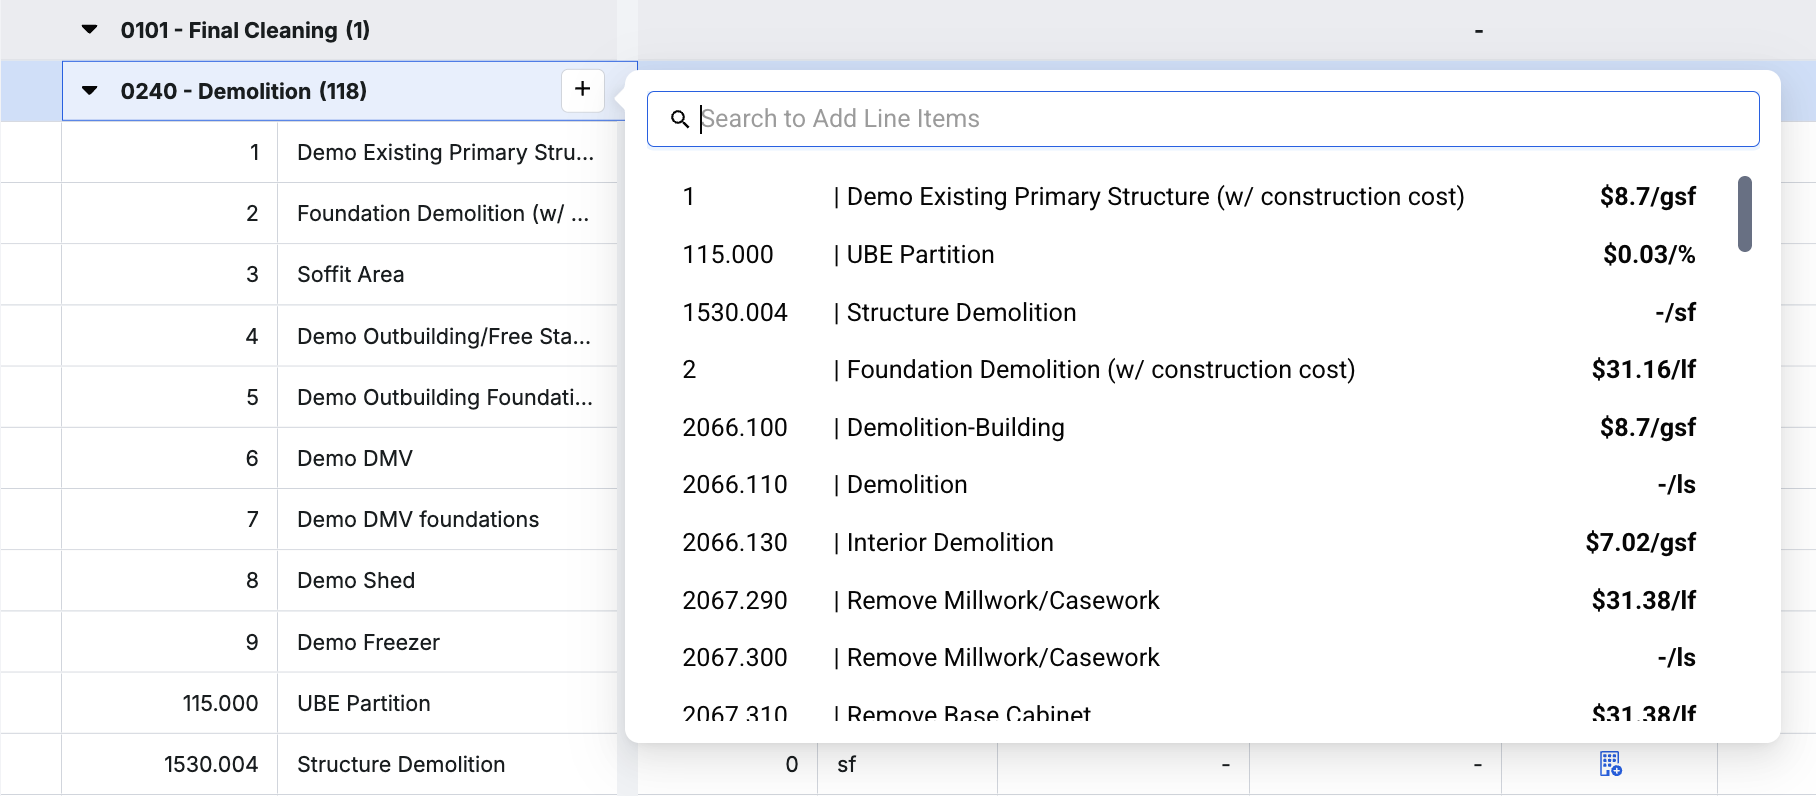Select 'Demo Outbuilding Foundati...' row

pyautogui.click(x=445, y=397)
